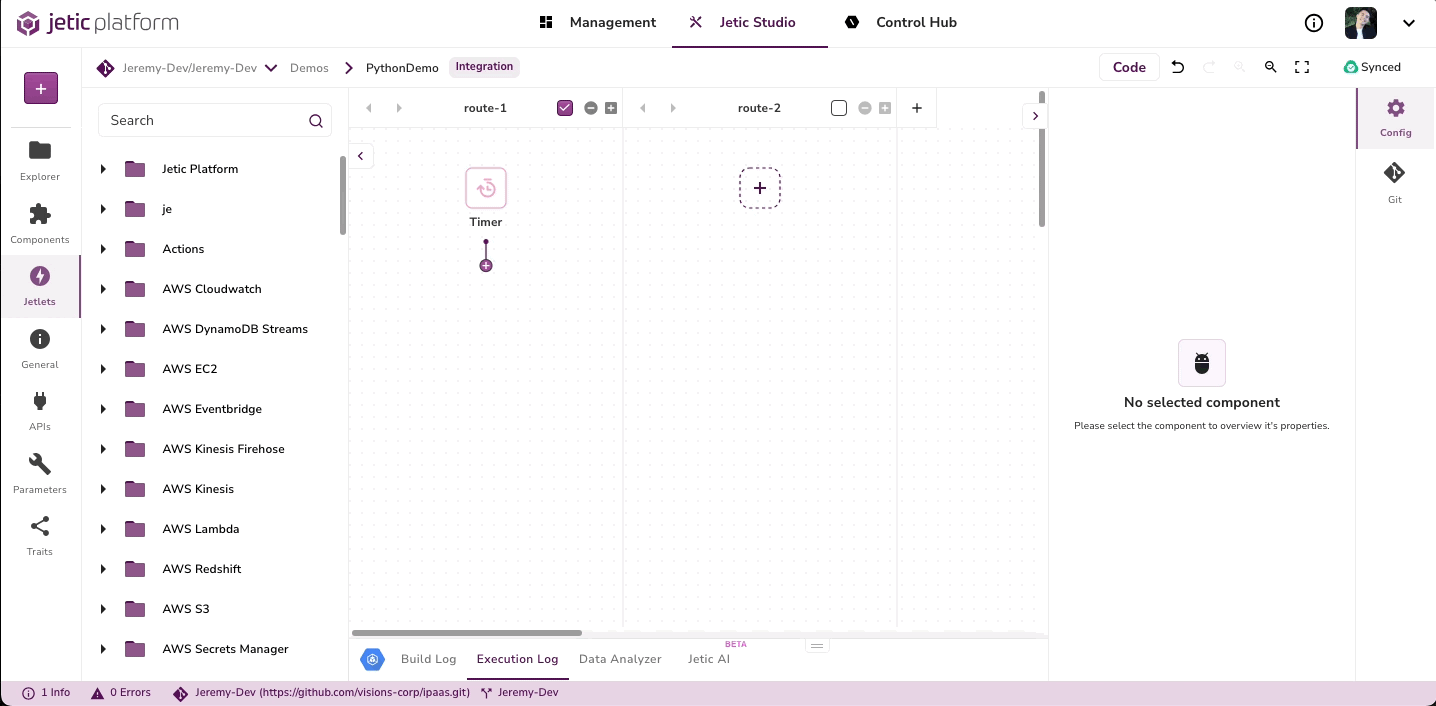
Task: Check the route-2 checkbox
Action: 839,108
